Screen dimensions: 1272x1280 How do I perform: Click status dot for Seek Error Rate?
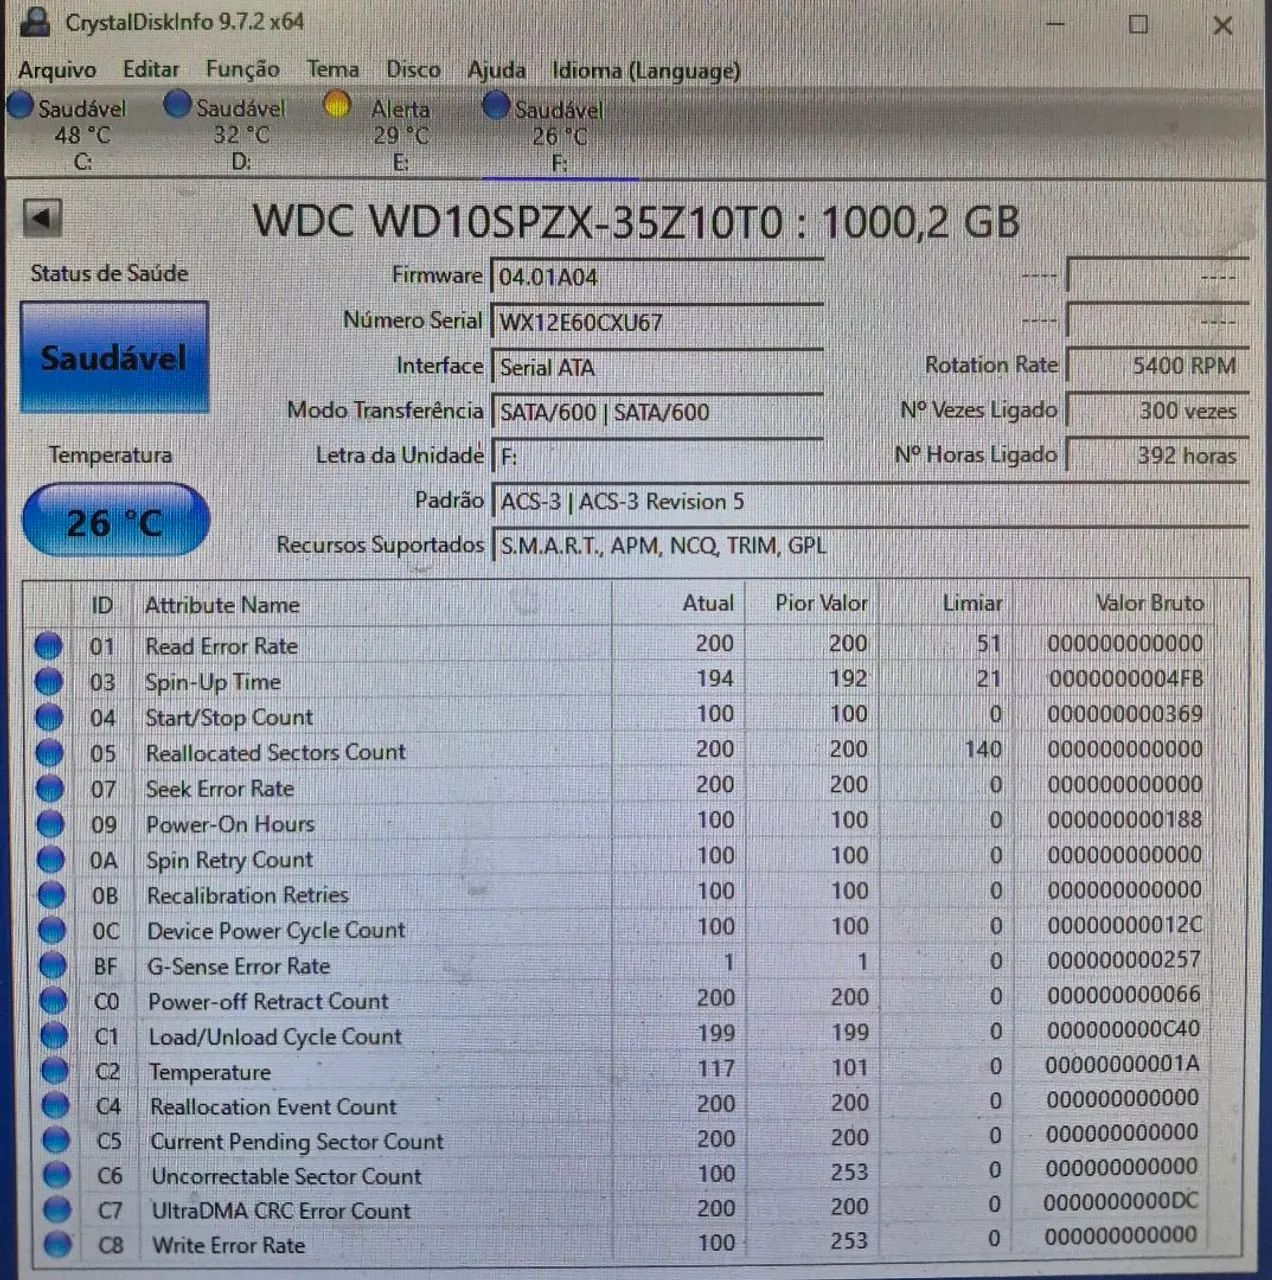49,789
